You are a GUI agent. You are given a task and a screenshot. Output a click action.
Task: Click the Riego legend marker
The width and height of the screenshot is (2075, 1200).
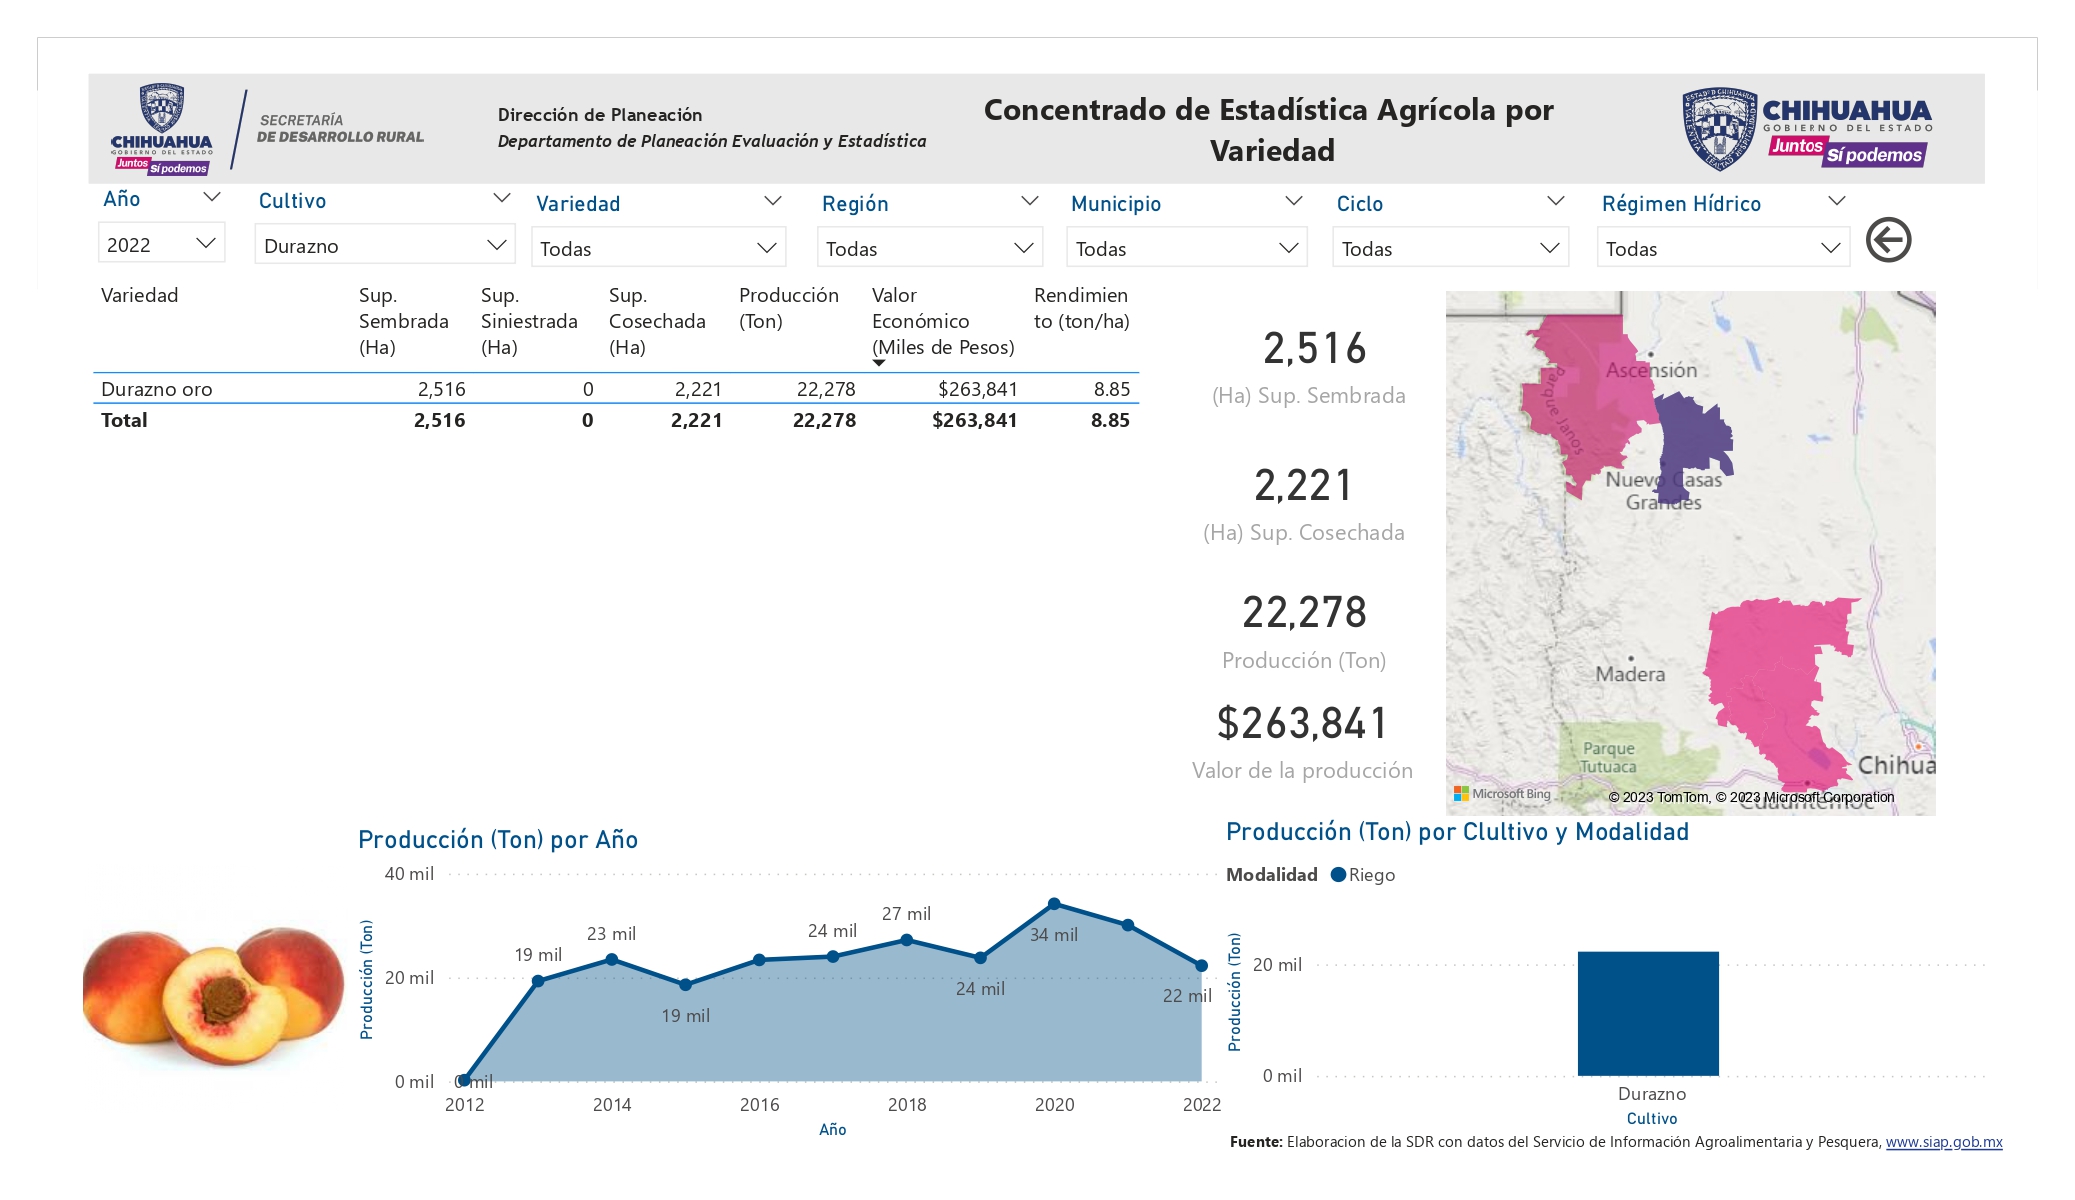[x=1338, y=875]
